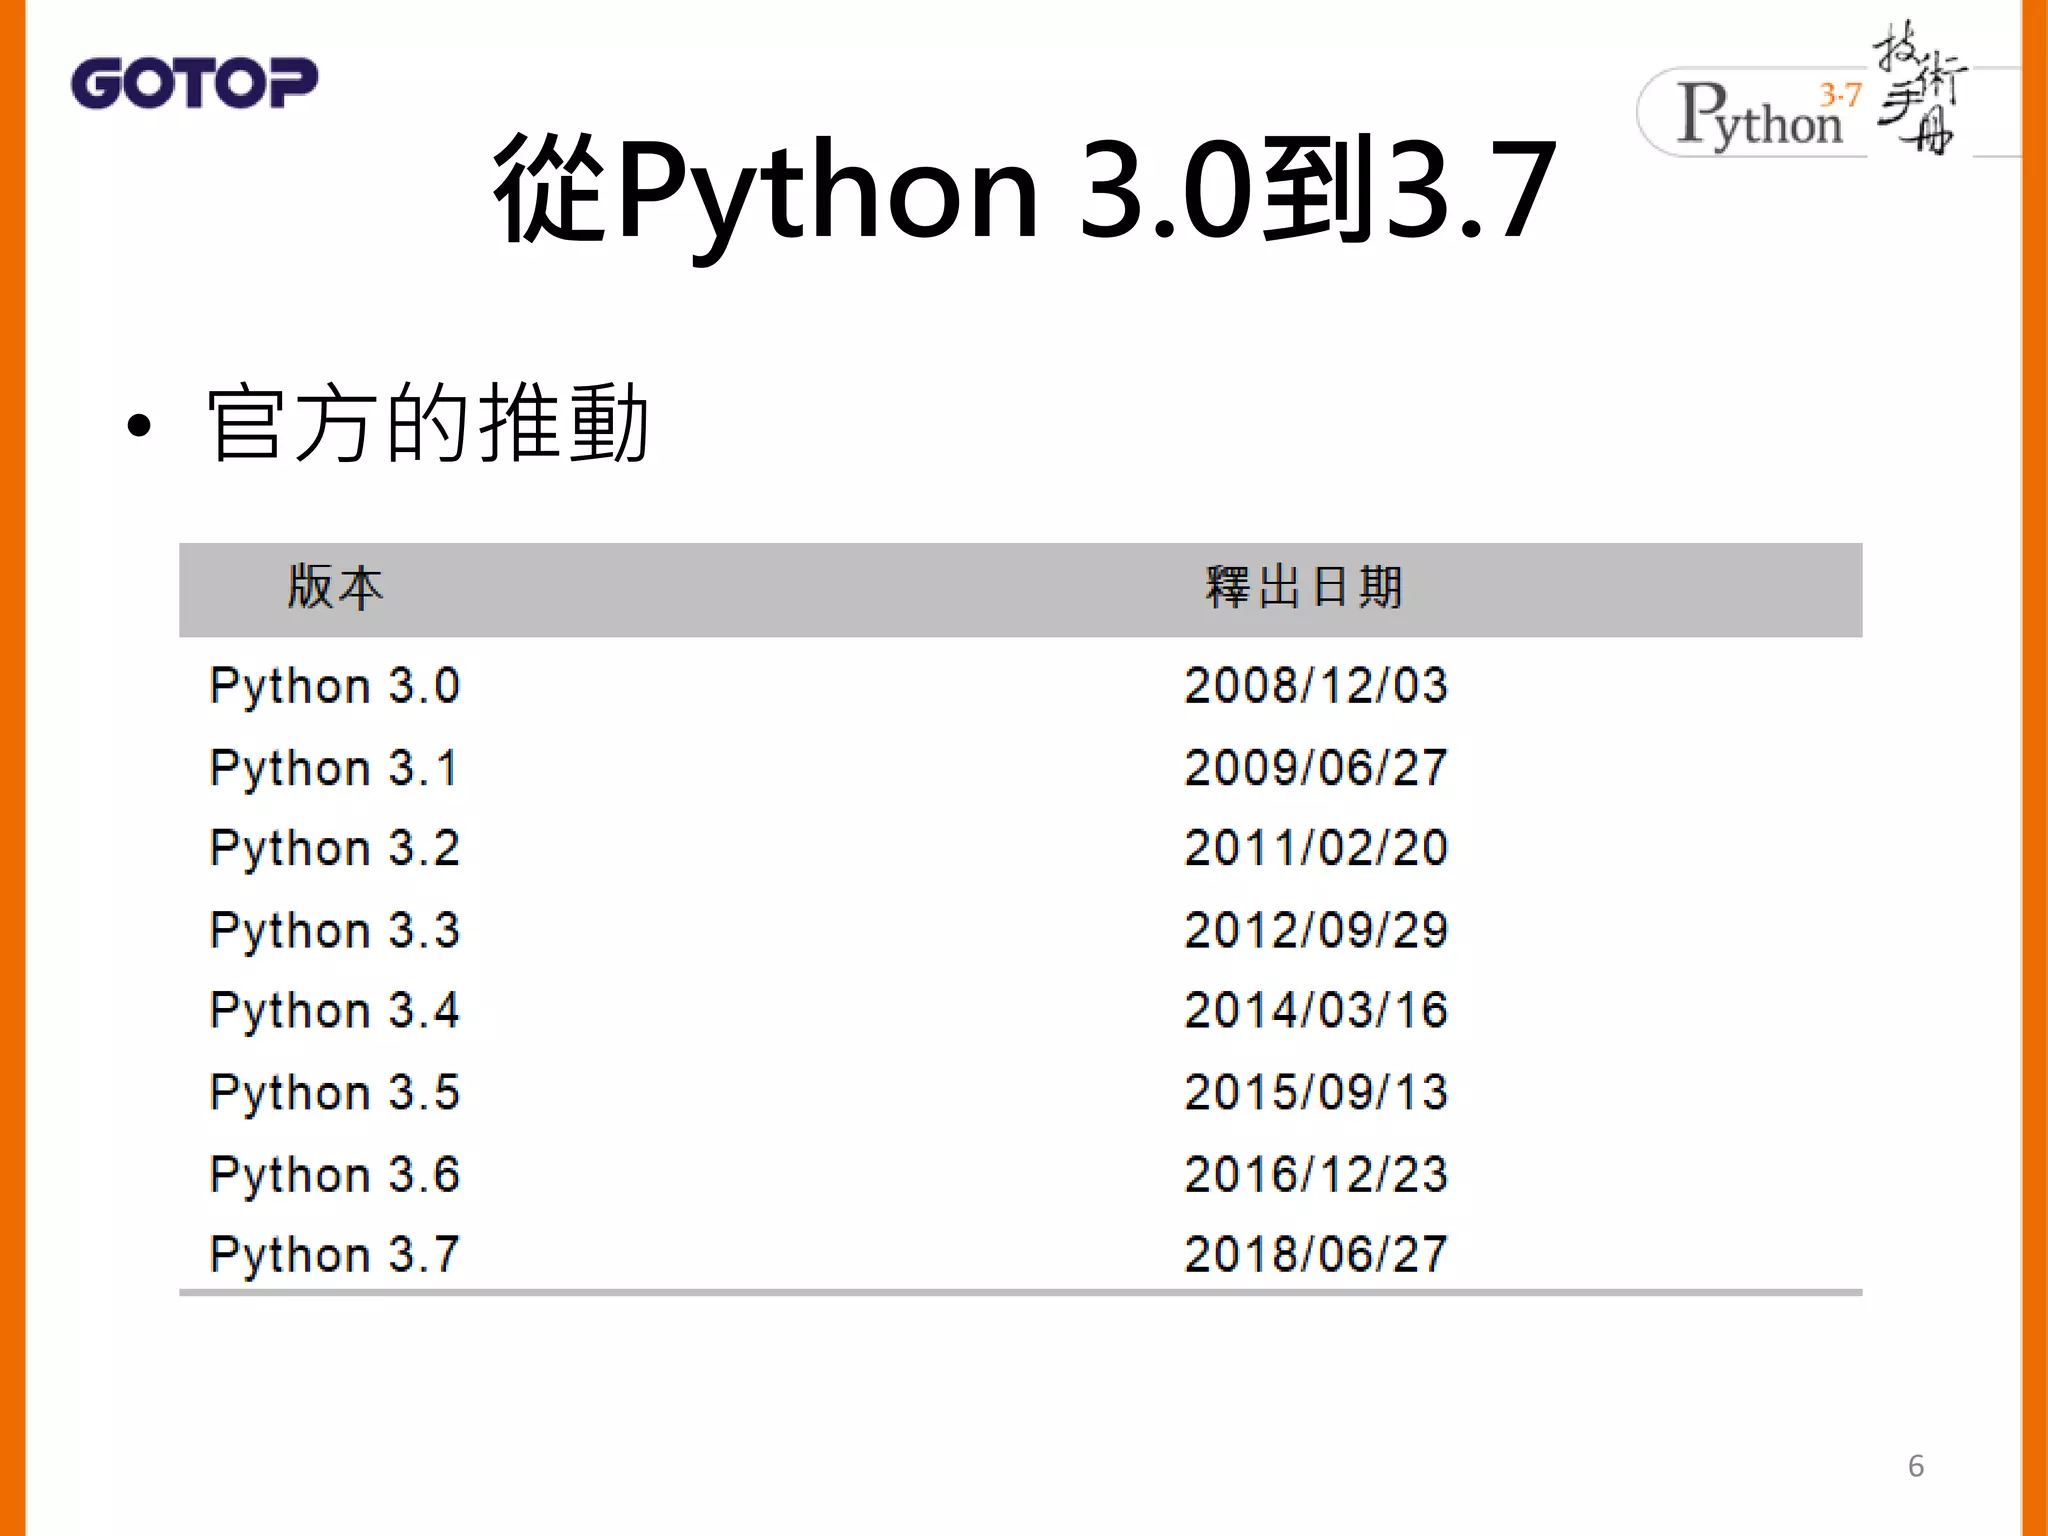Click the 釋出日期 column header
The height and width of the screenshot is (1536, 2048).
coord(1305,587)
